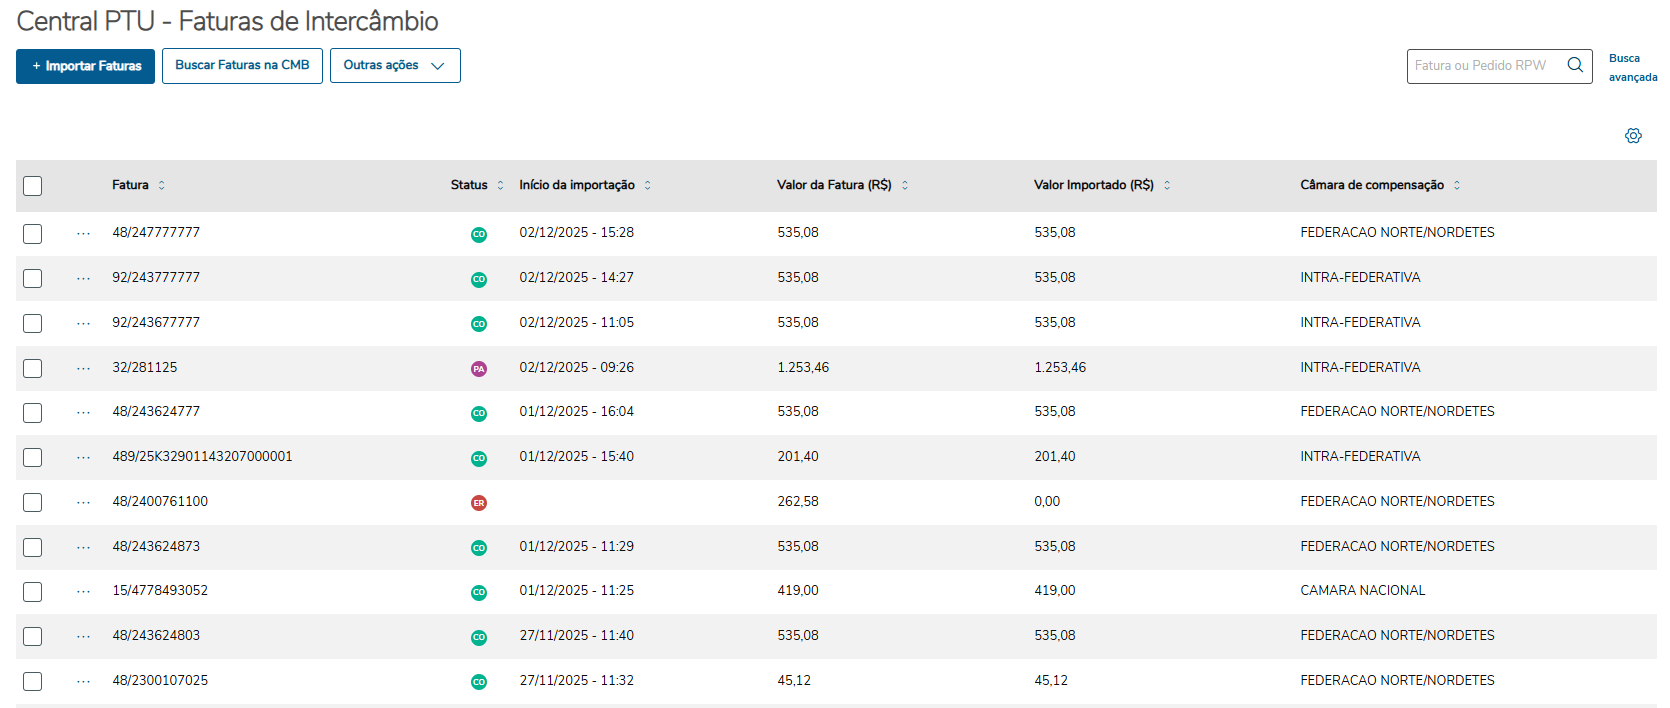This screenshot has height=708, width=1670.
Task: Sort by the Câmara de compensação column
Action: (x=1456, y=185)
